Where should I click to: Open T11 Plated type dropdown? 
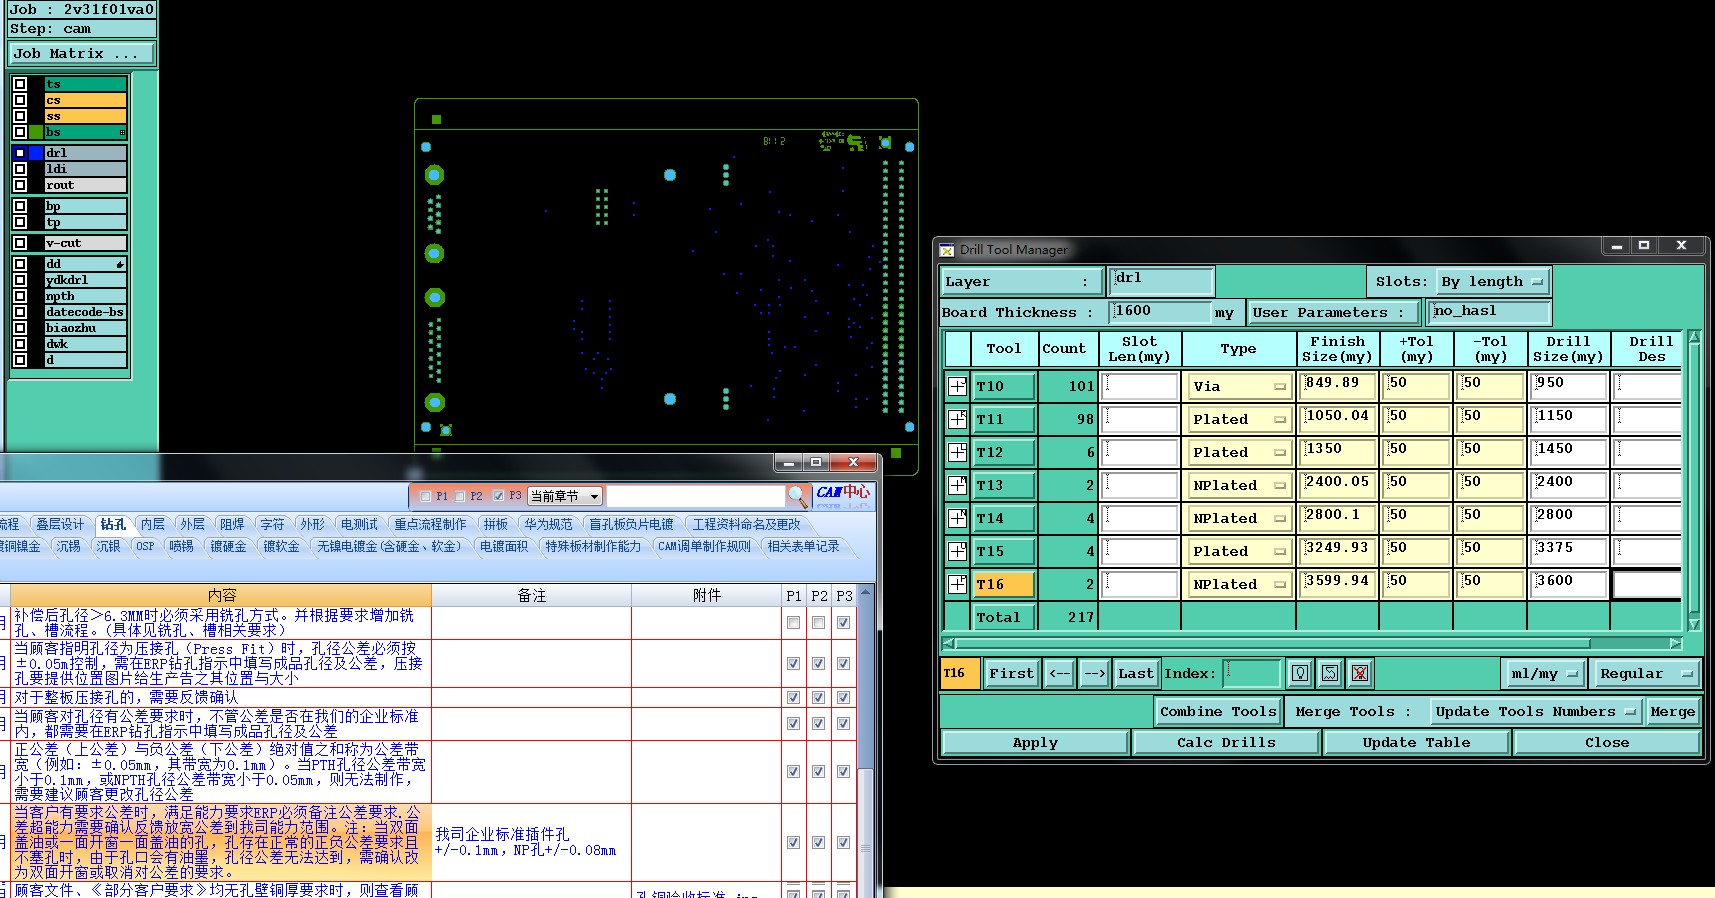point(1238,419)
